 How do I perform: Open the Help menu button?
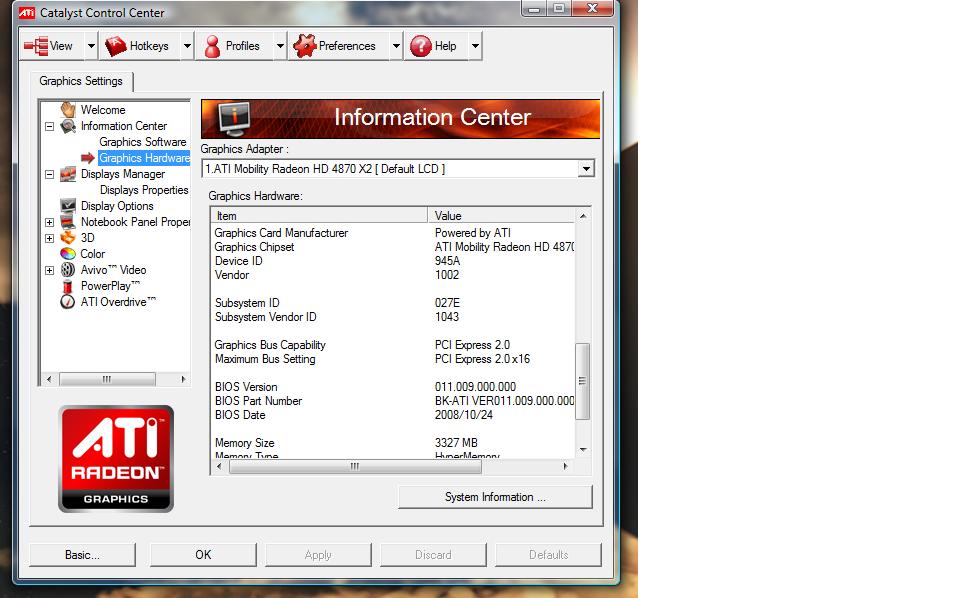tap(436, 46)
